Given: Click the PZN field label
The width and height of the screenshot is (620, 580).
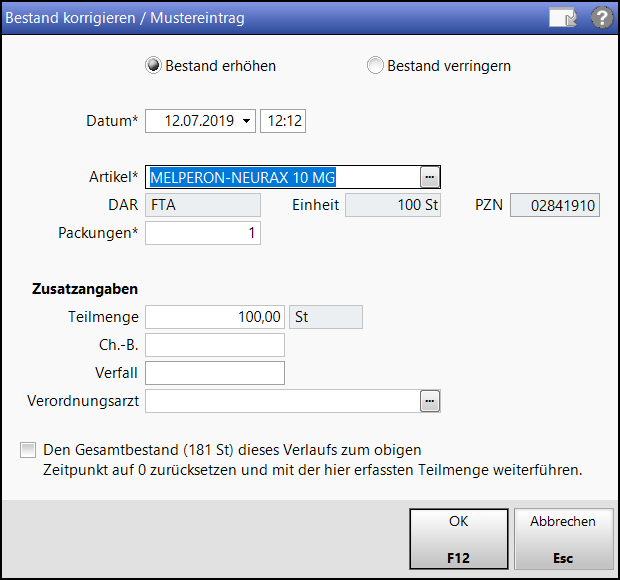Looking at the screenshot, I should [x=489, y=205].
